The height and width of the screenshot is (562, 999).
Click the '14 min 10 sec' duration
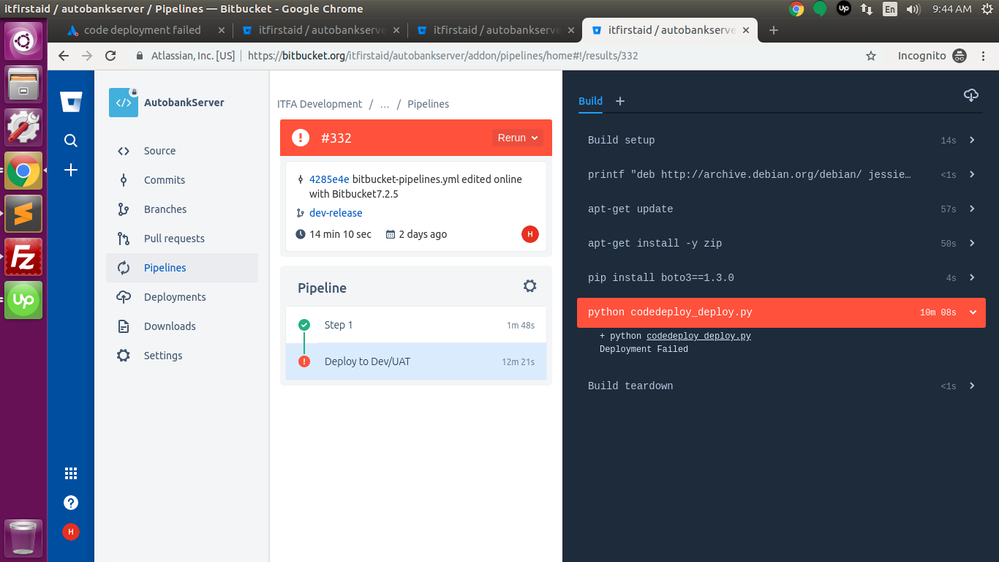click(x=340, y=234)
